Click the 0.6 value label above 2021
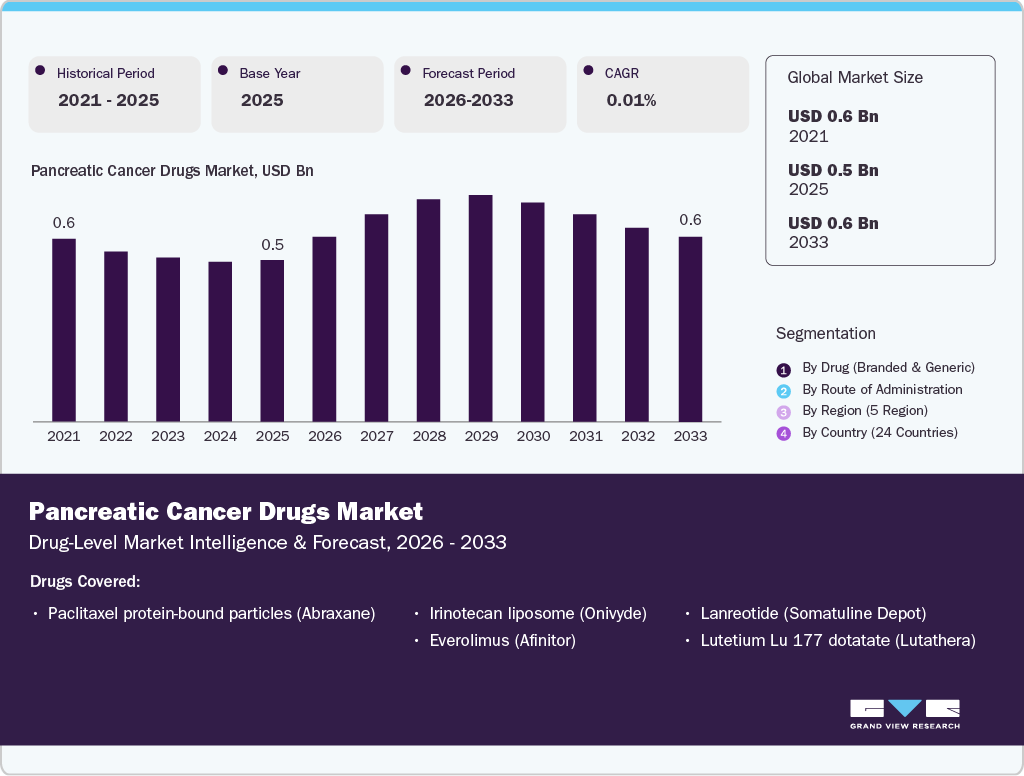Viewport: 1024px width, 776px height. (64, 223)
